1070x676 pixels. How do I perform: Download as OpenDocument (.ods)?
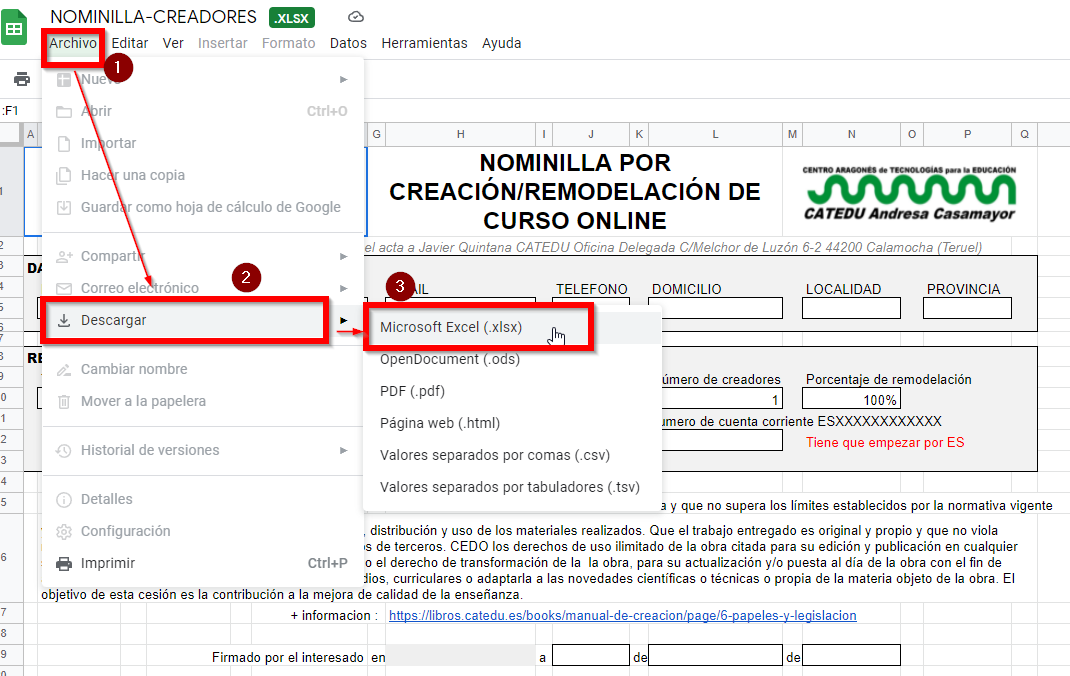(x=512, y=359)
